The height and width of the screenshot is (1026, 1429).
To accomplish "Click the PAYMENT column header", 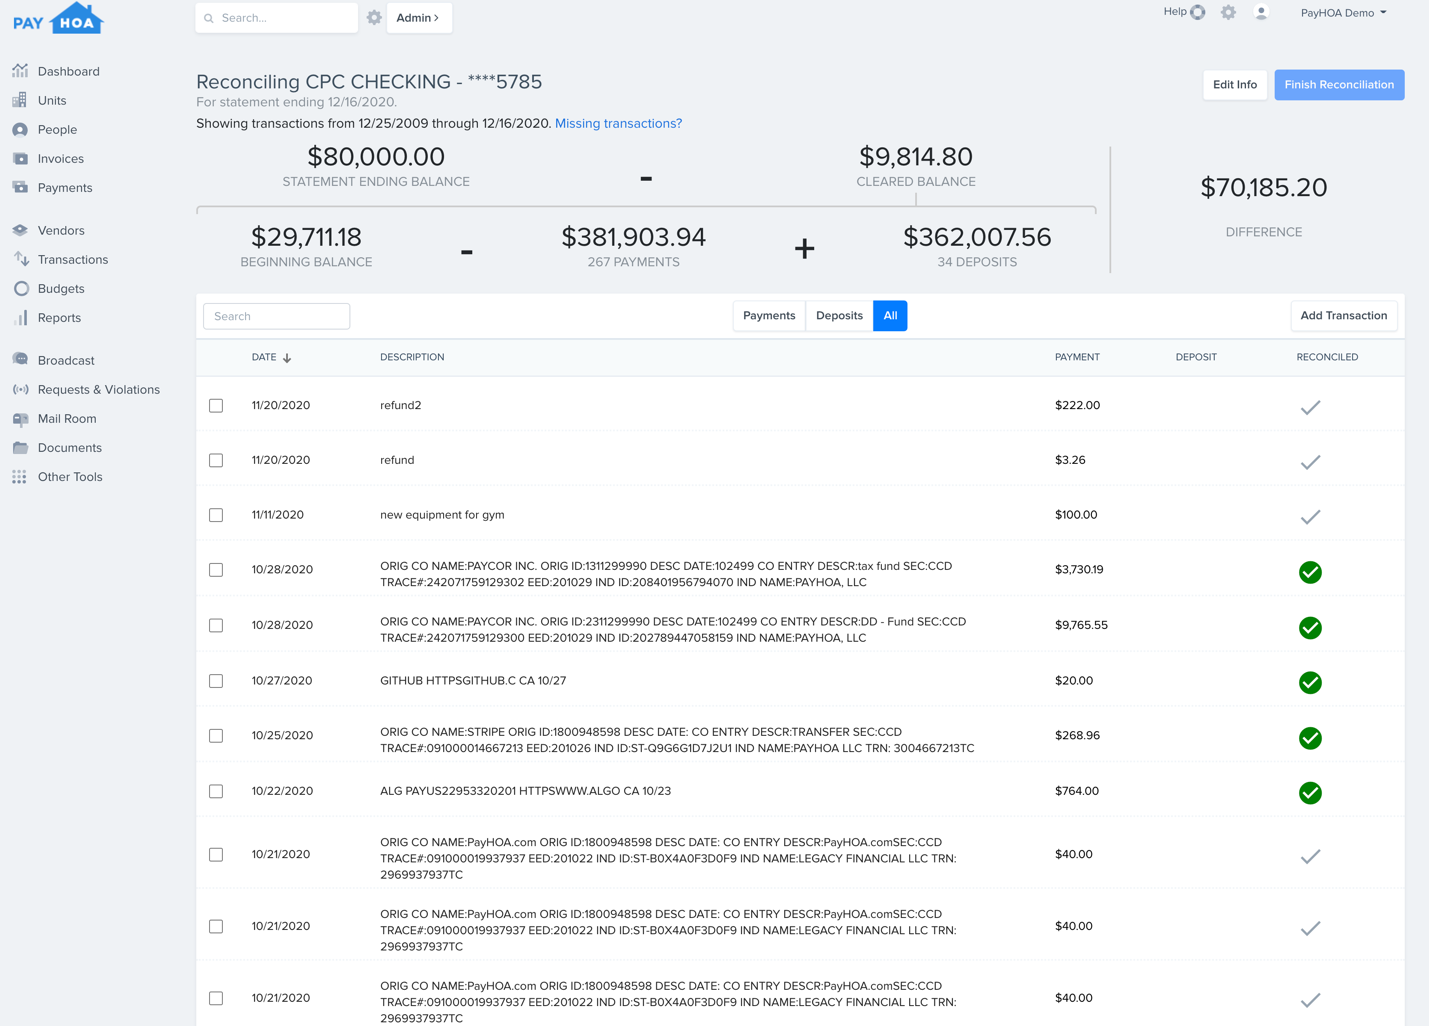I will pos(1077,357).
